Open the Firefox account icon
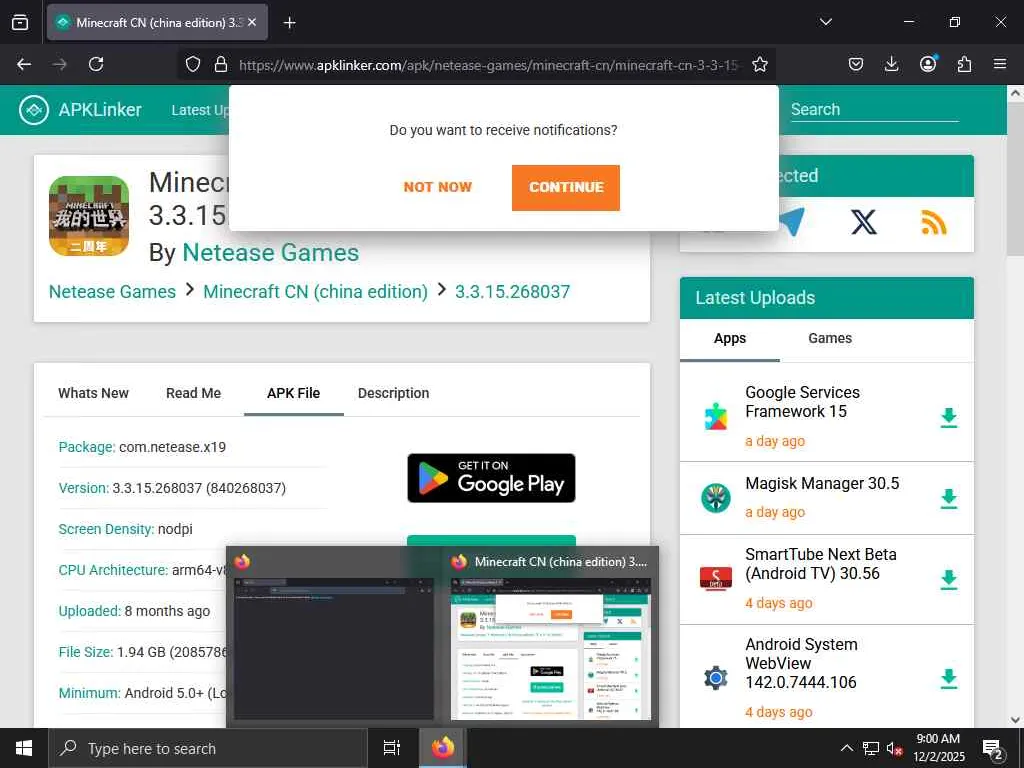 click(928, 63)
